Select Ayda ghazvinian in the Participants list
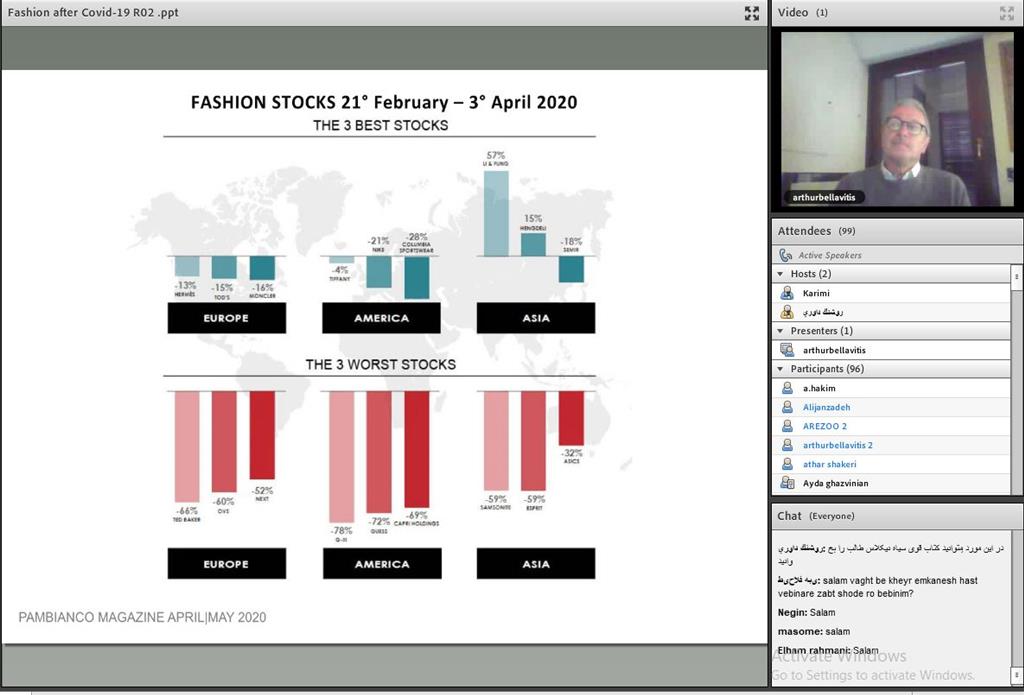The image size is (1024, 695). (x=891, y=483)
